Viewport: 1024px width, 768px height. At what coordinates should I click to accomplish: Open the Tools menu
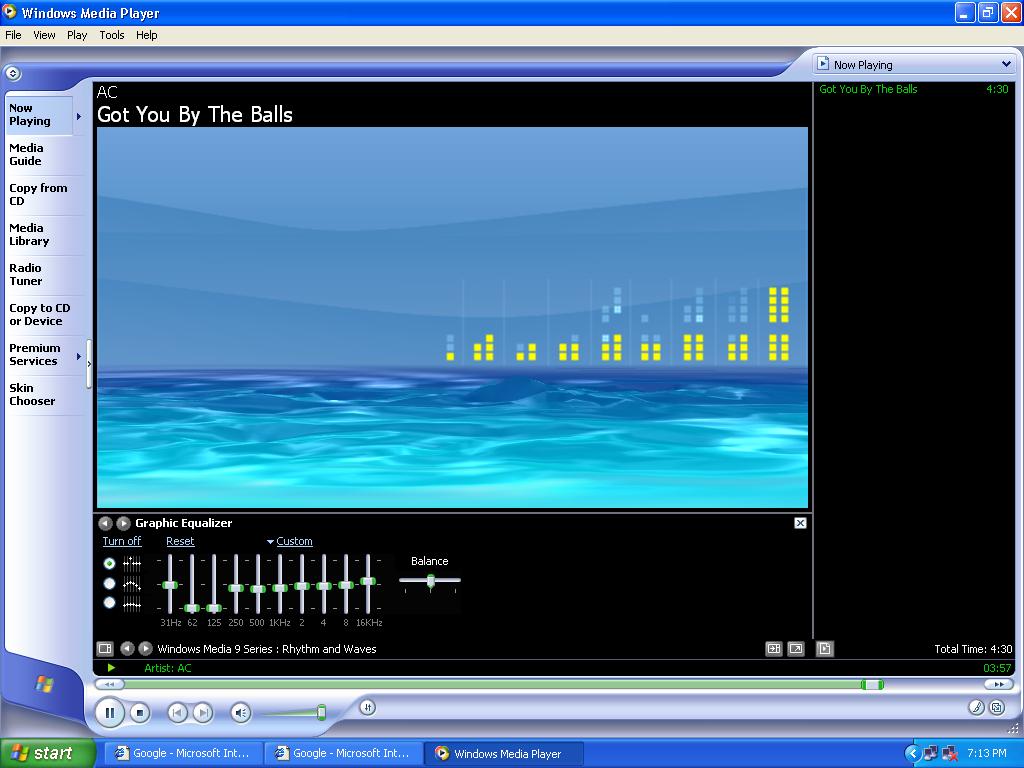click(x=112, y=35)
